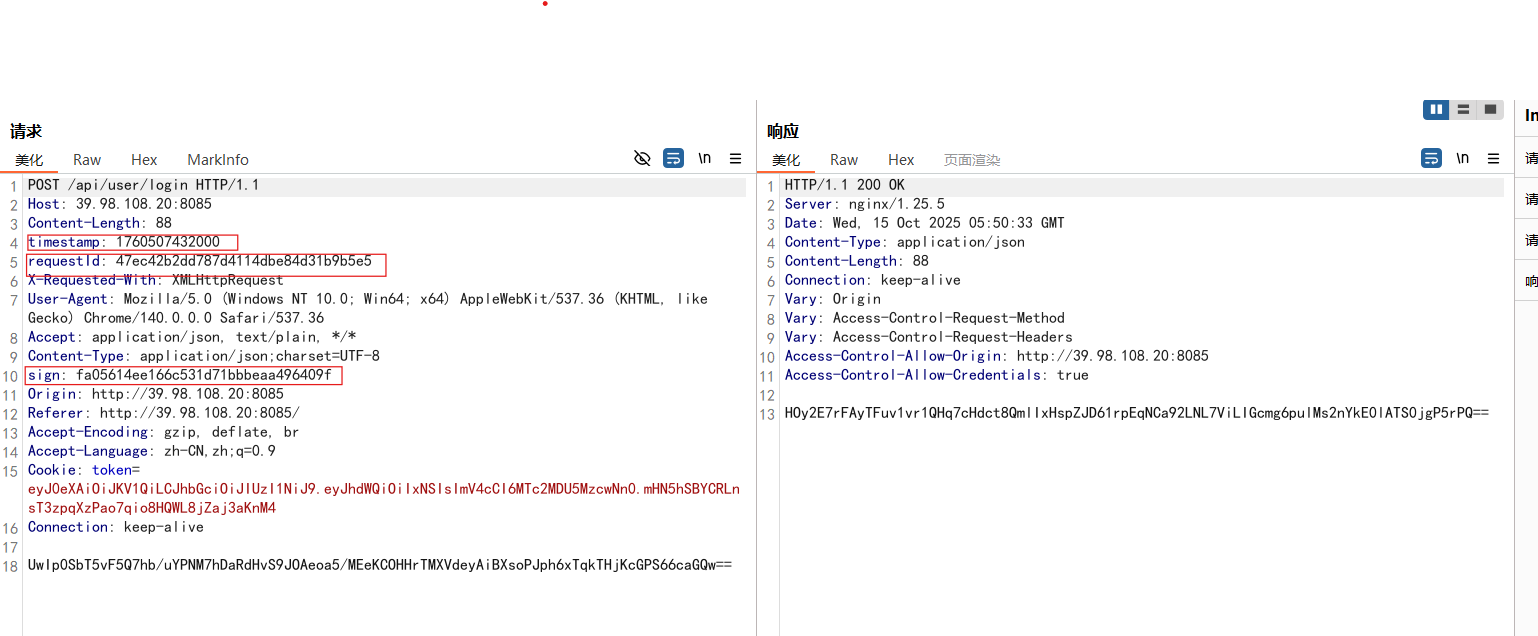The image size is (1538, 636).
Task: Select the MarkInfo tab in the request panel
Action: point(217,160)
